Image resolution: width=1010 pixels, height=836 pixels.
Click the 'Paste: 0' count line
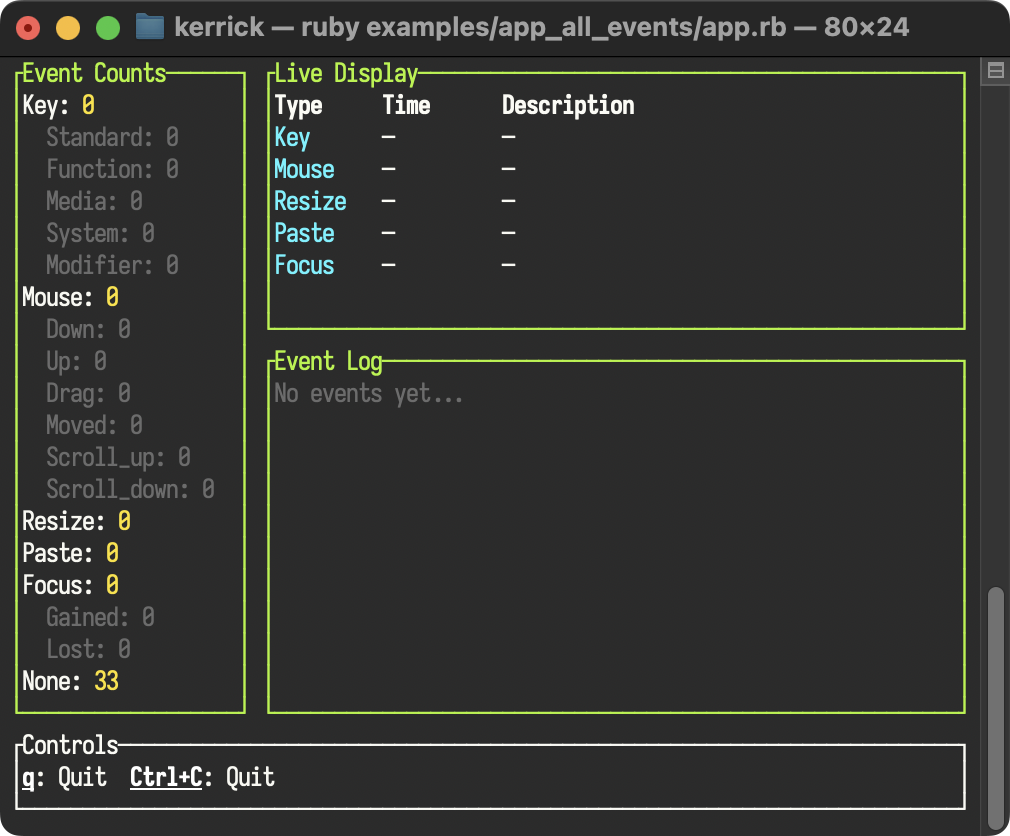tap(70, 553)
